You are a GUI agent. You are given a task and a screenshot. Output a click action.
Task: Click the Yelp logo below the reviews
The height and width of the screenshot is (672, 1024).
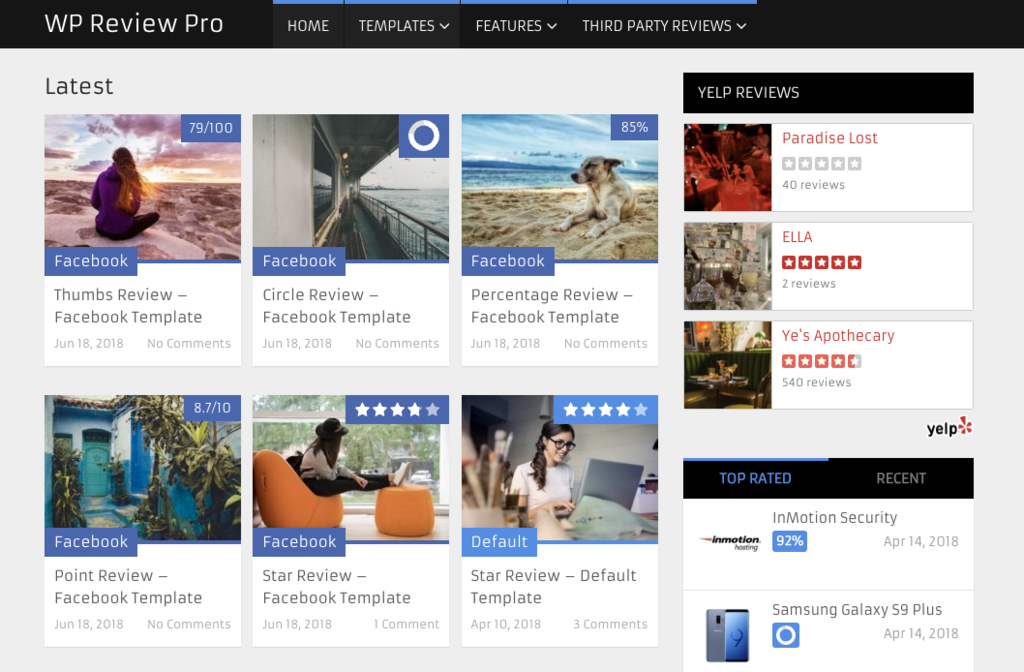(948, 428)
